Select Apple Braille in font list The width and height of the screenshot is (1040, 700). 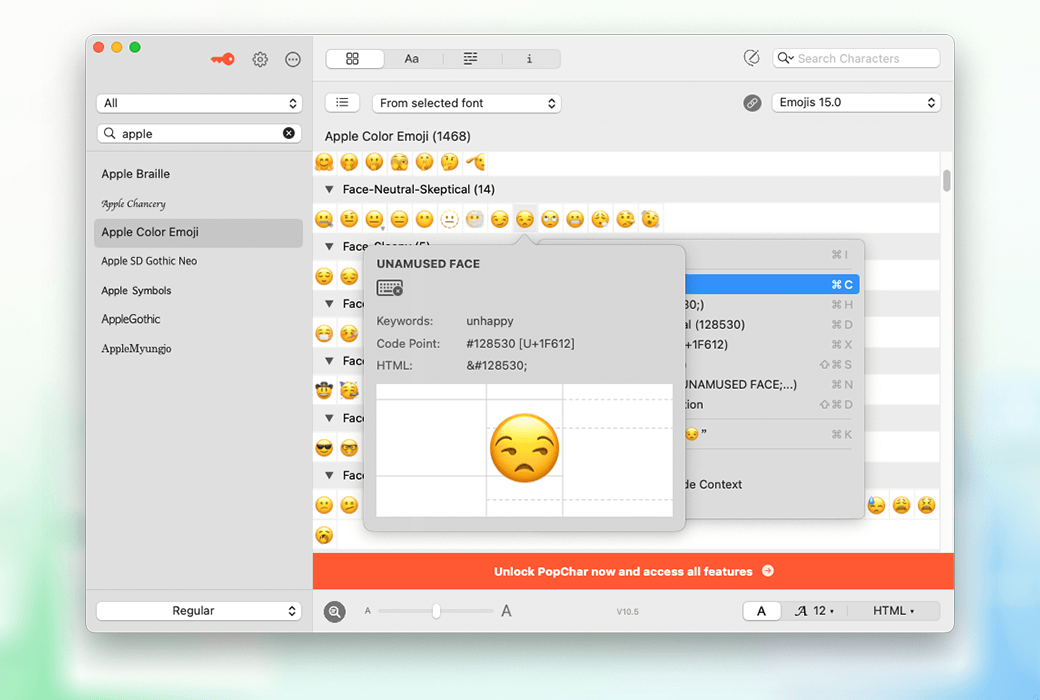[136, 174]
